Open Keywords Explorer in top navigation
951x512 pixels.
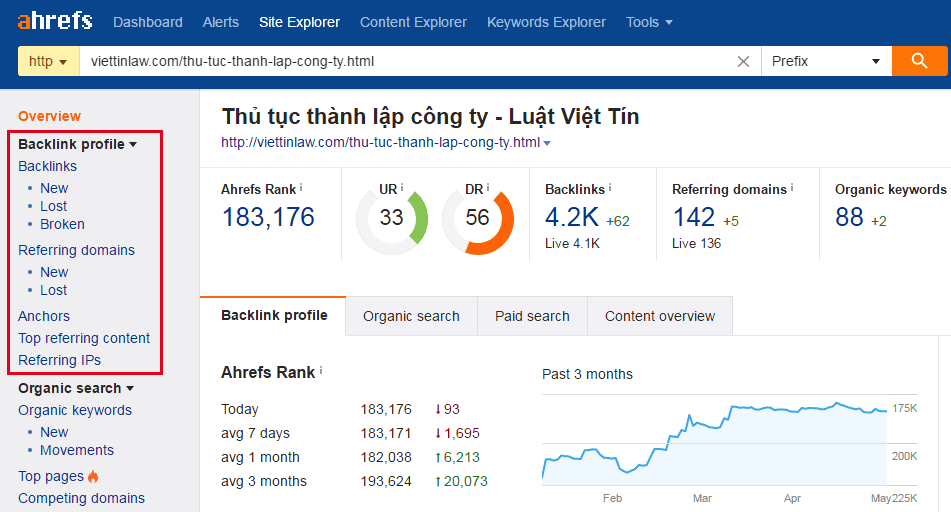[x=546, y=22]
